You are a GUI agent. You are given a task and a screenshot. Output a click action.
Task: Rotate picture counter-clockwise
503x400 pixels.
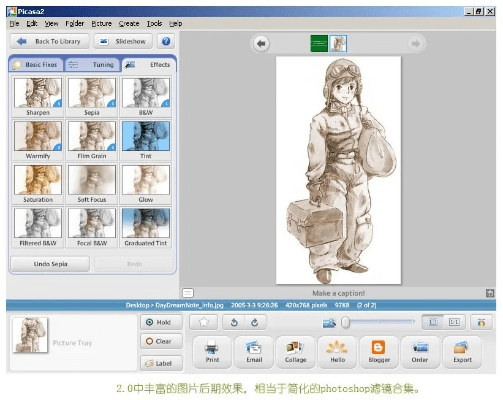[234, 322]
